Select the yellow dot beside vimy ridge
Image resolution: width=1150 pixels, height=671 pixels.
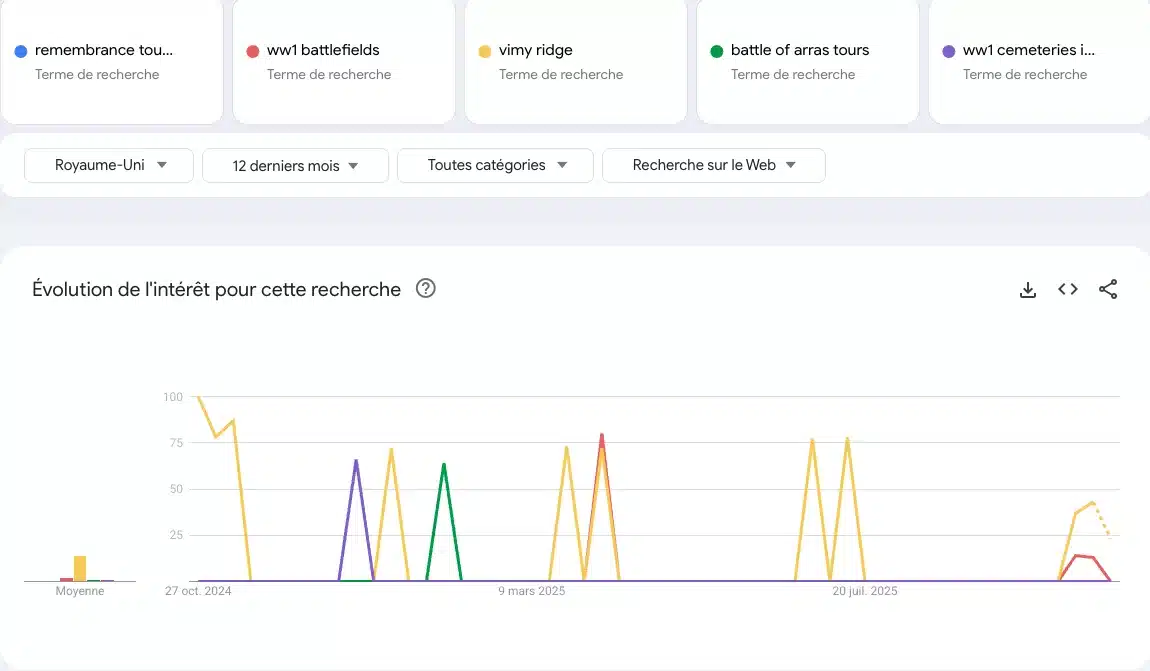(x=483, y=50)
